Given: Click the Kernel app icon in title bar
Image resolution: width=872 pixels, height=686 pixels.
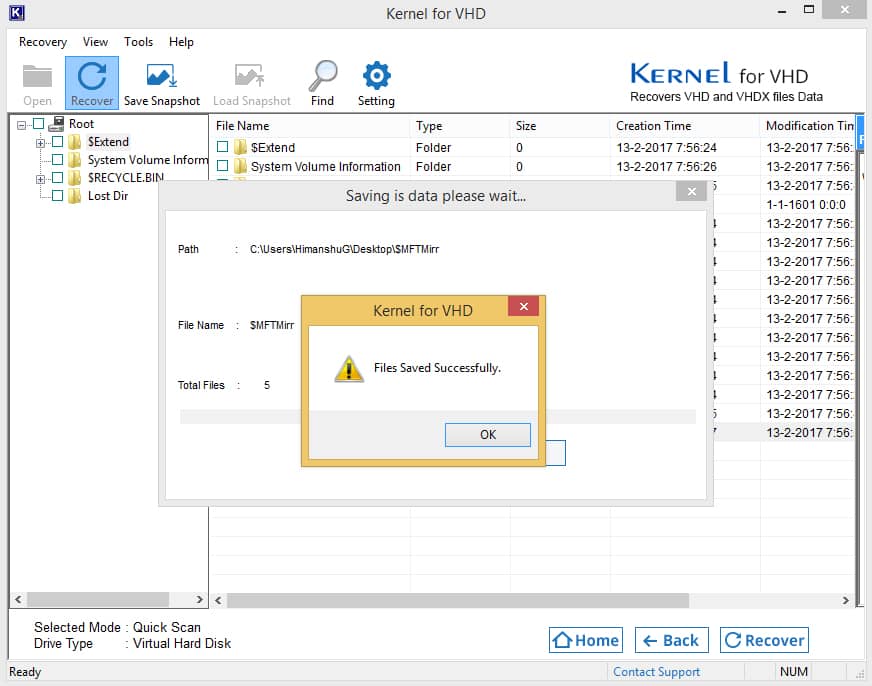Looking at the screenshot, I should 17,13.
